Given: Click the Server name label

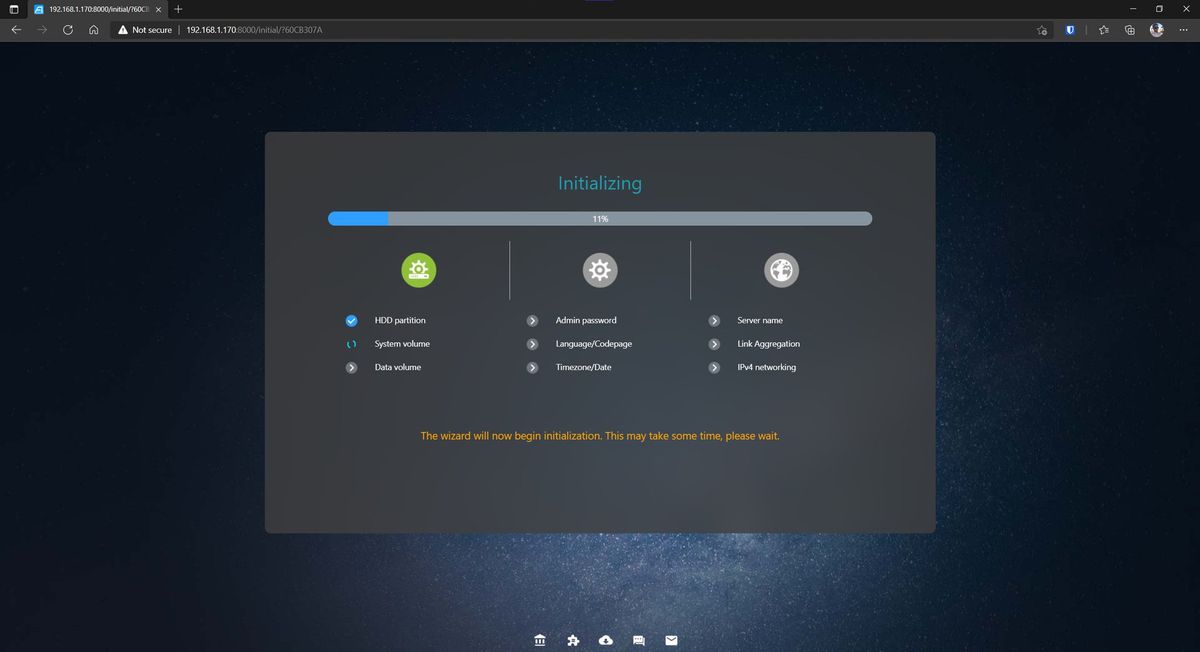Looking at the screenshot, I should 760,320.
